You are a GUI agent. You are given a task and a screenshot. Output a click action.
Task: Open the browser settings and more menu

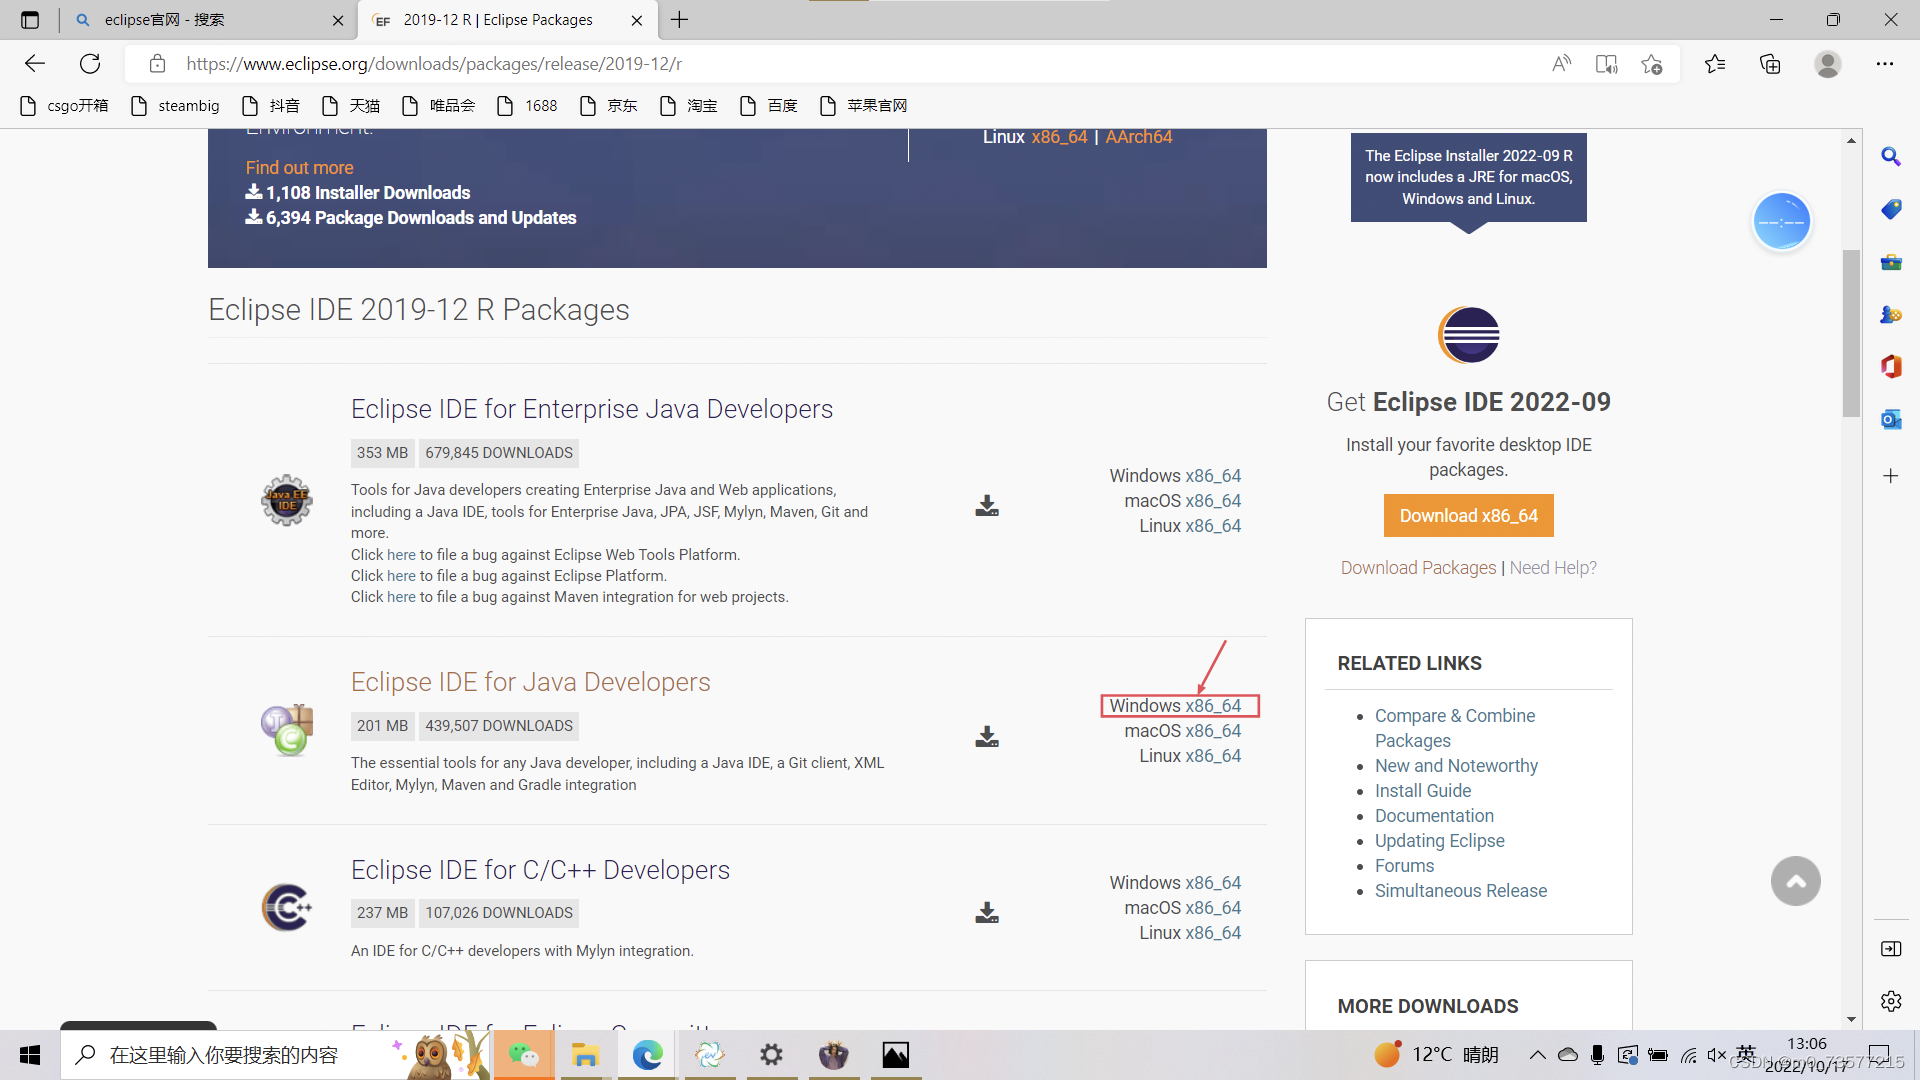tap(1885, 64)
